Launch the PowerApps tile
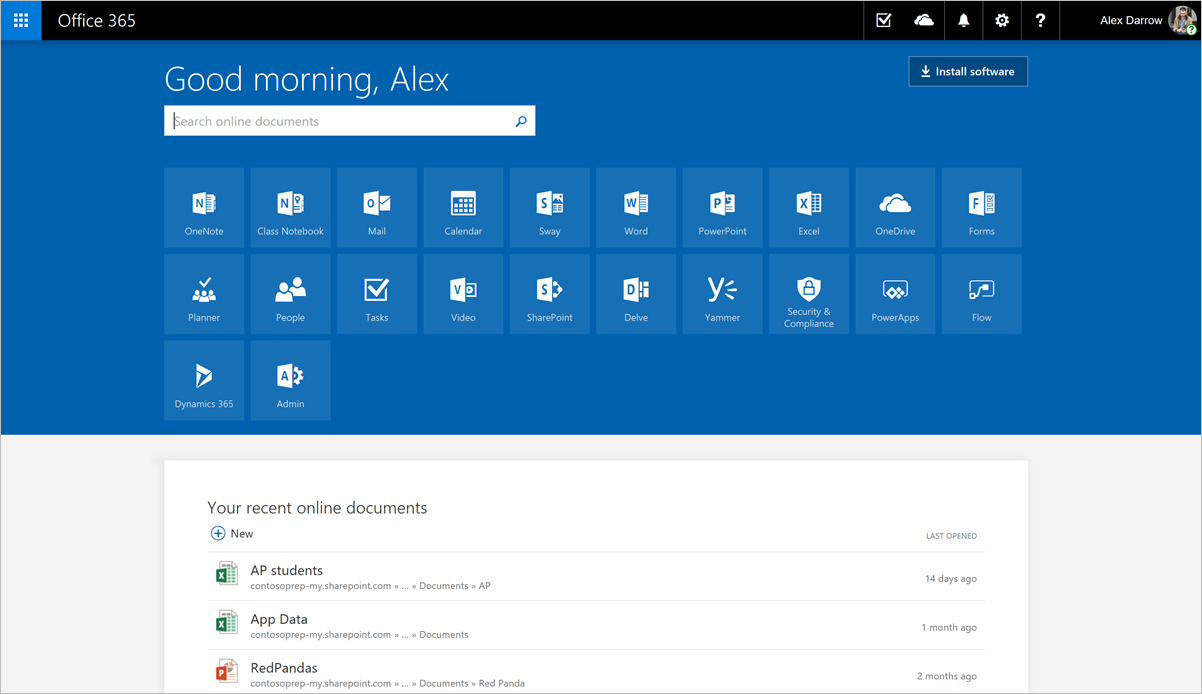Image resolution: width=1202 pixels, height=694 pixels. point(895,294)
